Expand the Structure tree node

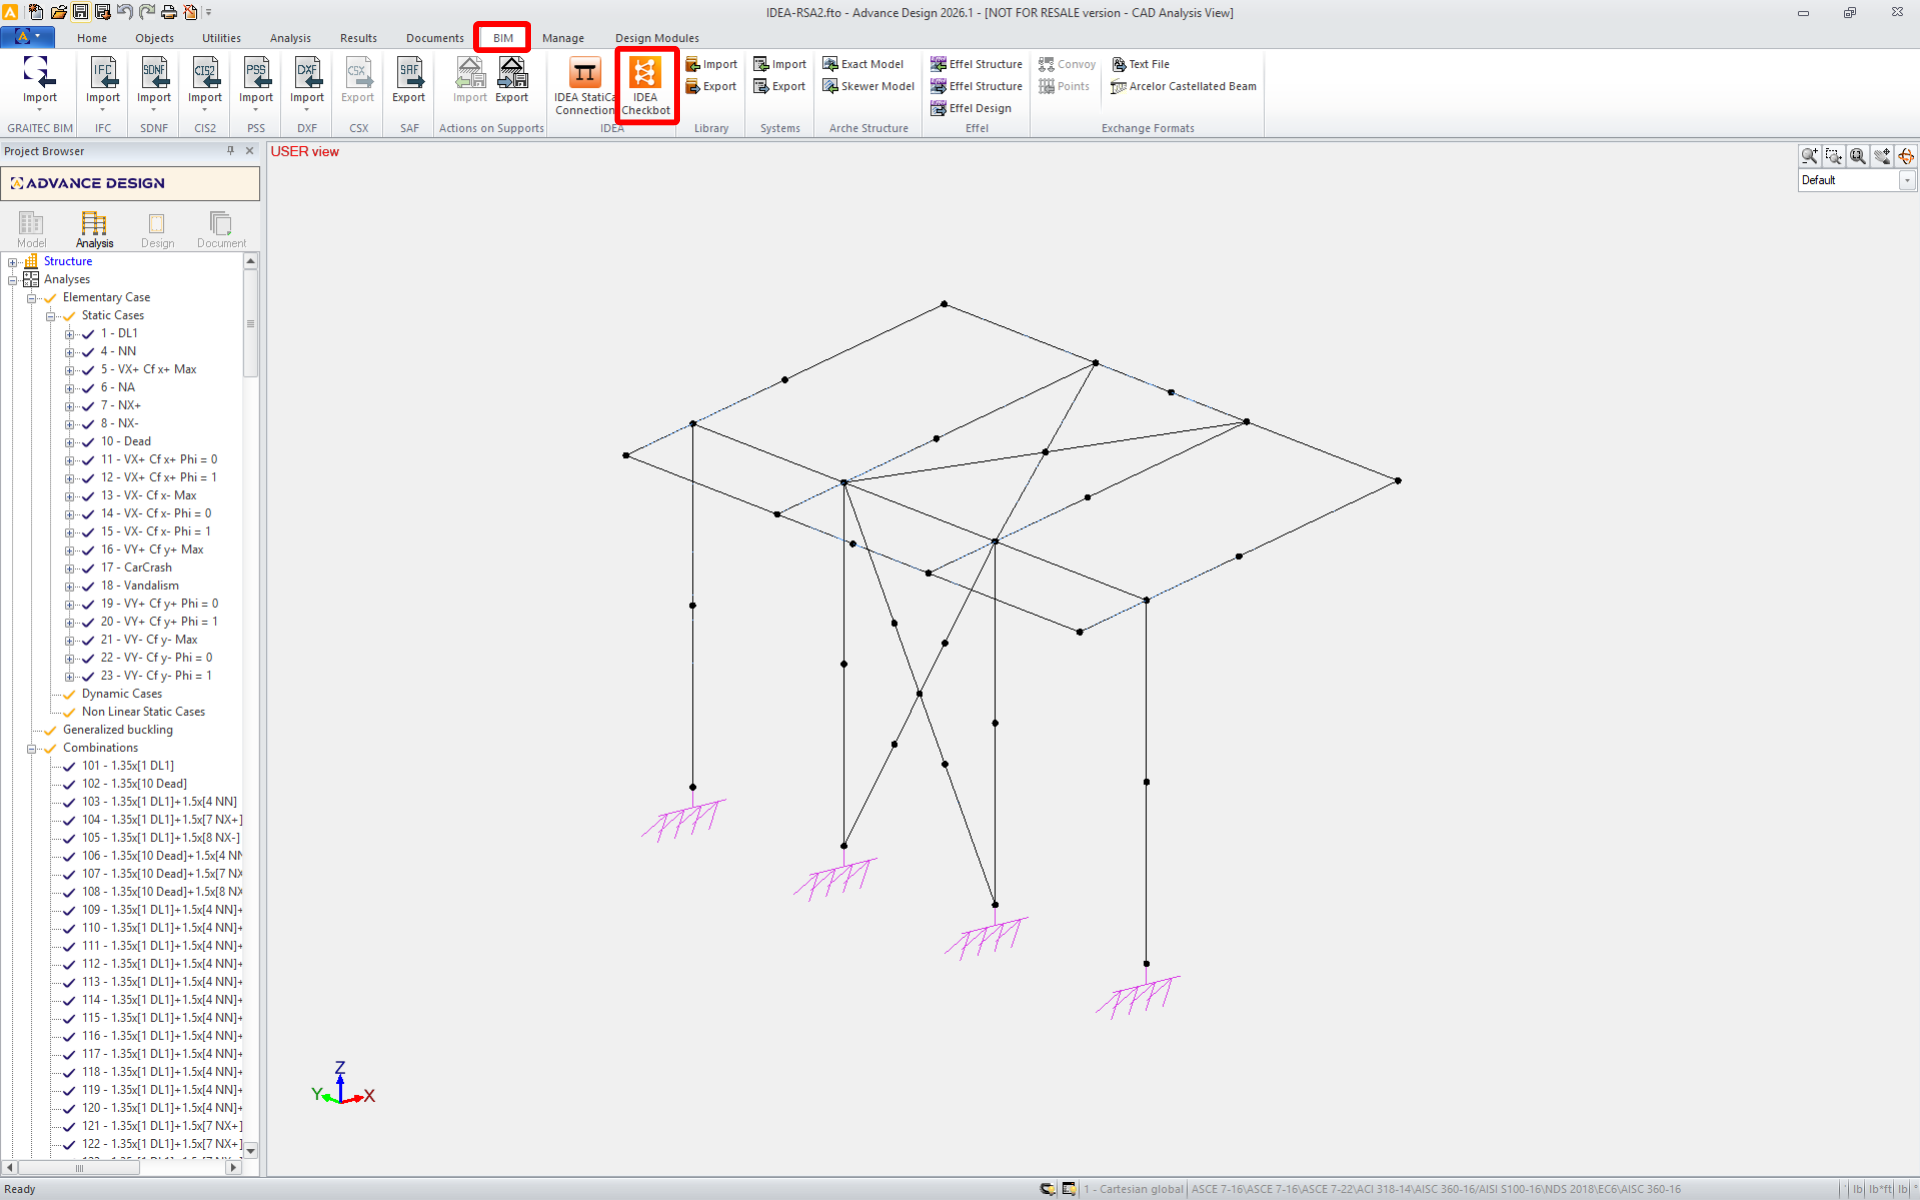pos(13,262)
